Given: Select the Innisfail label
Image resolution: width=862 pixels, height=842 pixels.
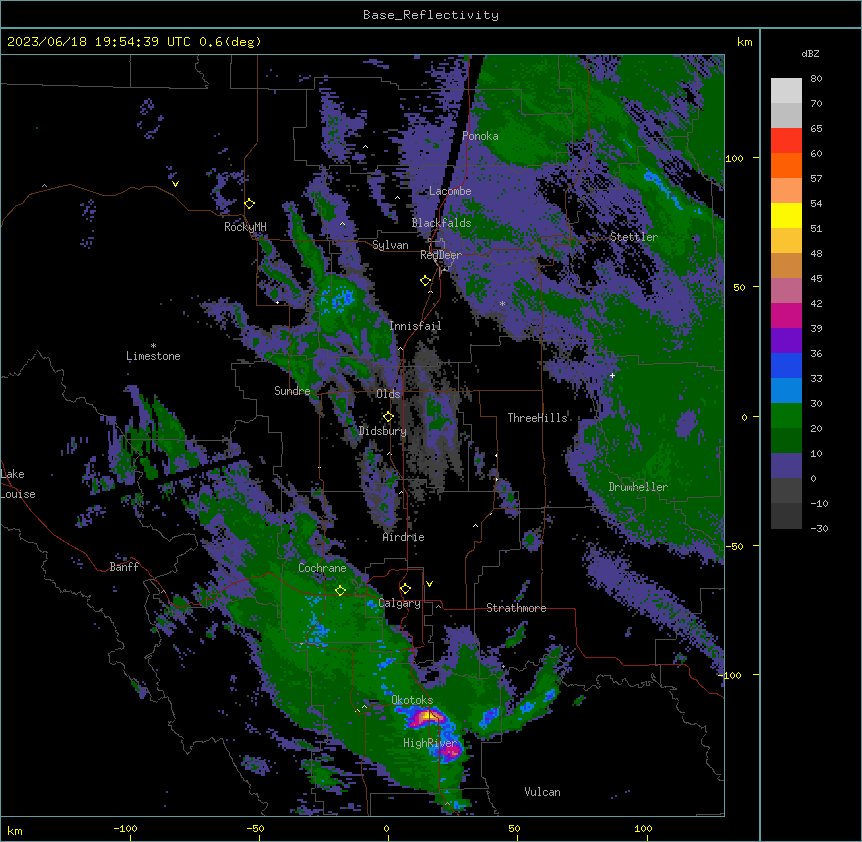Looking at the screenshot, I should click(415, 326).
